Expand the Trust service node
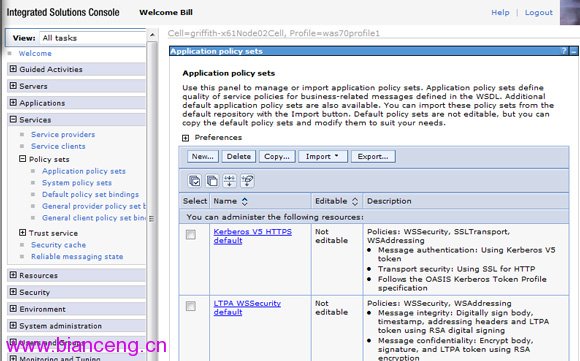Viewport: 580px width, 361px height. [23, 233]
